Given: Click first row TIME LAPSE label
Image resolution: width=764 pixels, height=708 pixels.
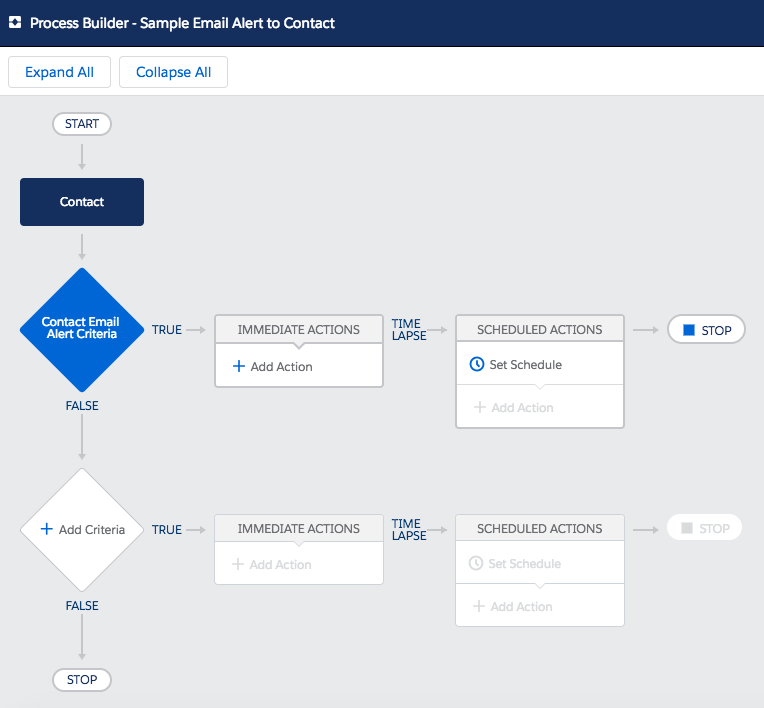Looking at the screenshot, I should click(409, 330).
